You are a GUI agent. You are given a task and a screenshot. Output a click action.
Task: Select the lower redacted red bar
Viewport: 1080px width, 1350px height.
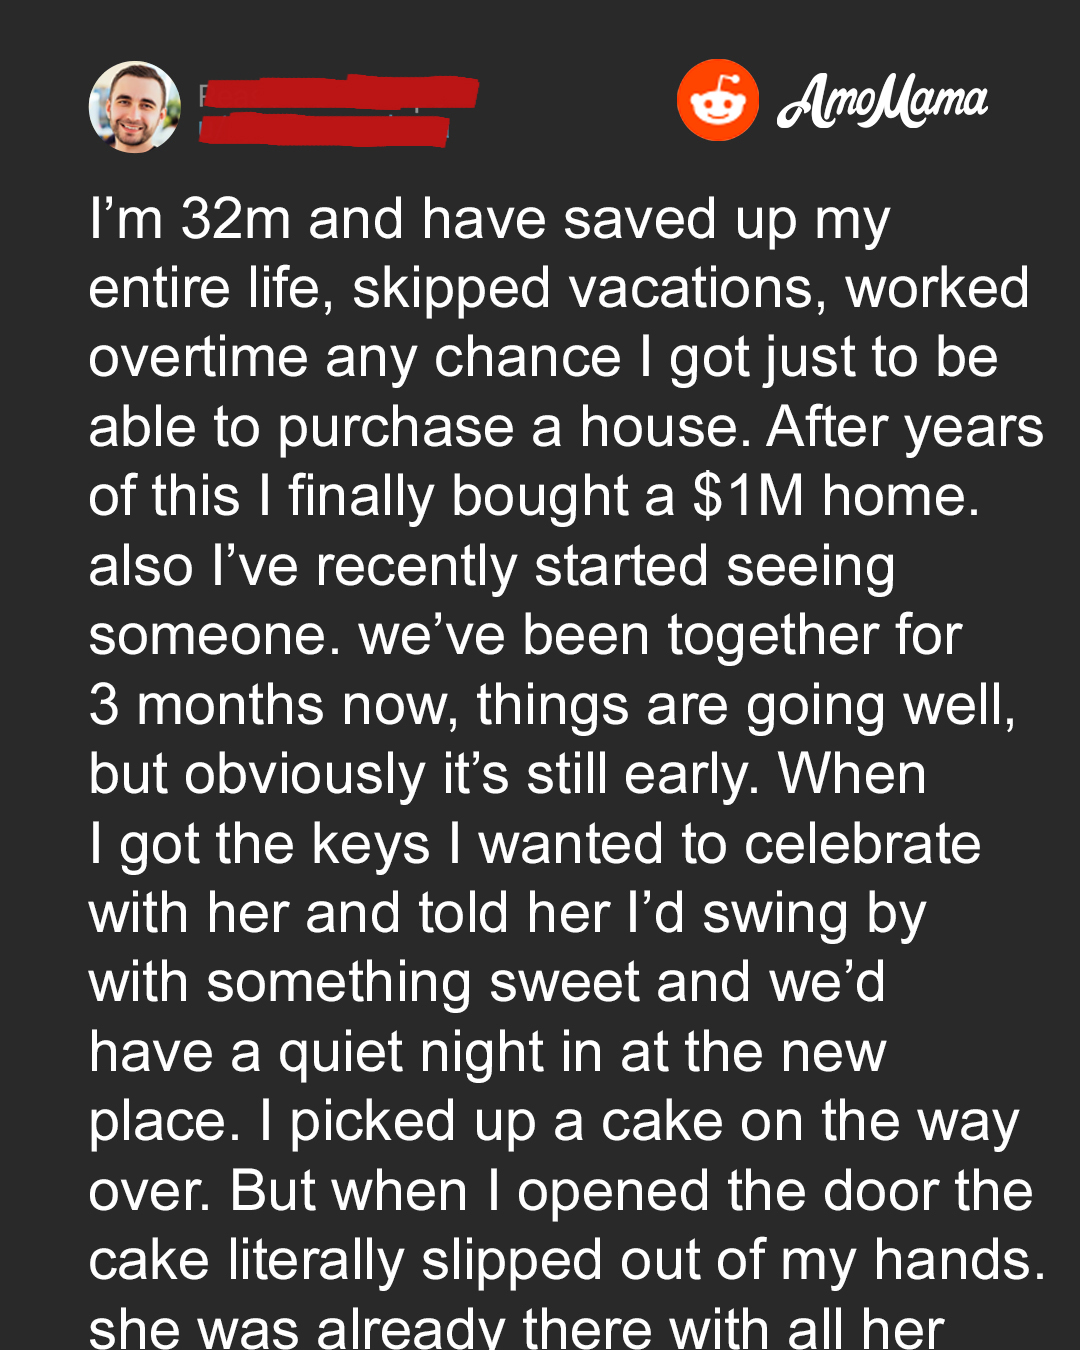point(324,131)
